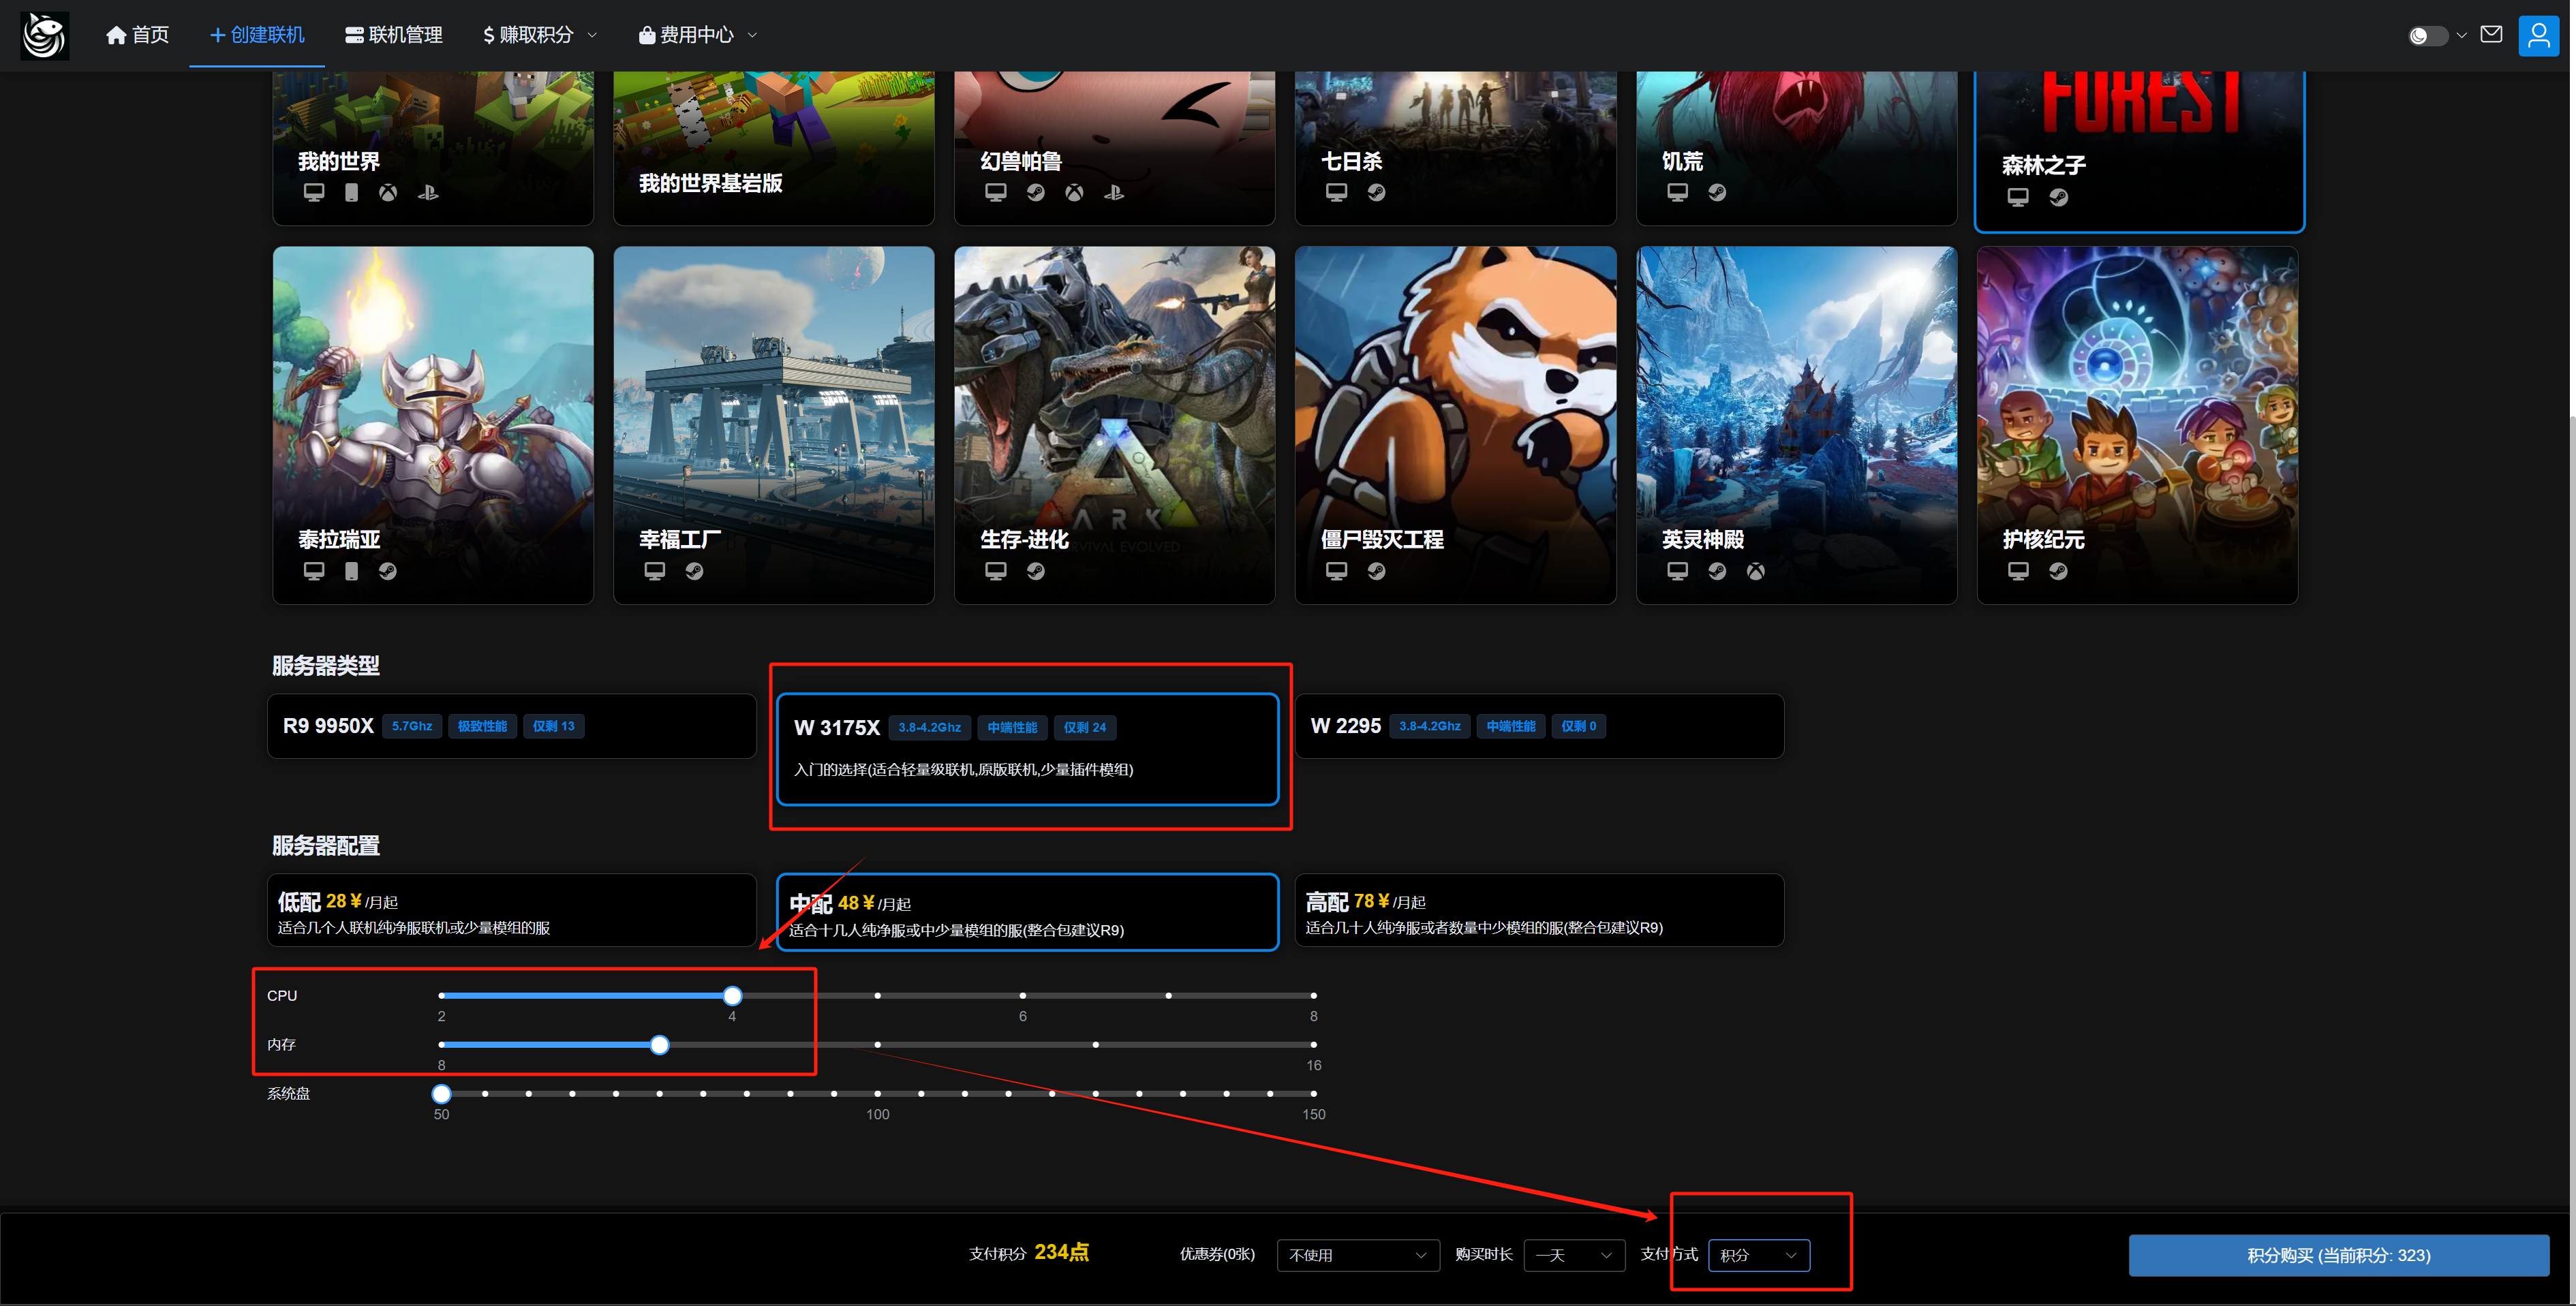2576x1306 pixels.
Task: Click Xbox platform icon under 英灵神殿
Action: point(1755,571)
